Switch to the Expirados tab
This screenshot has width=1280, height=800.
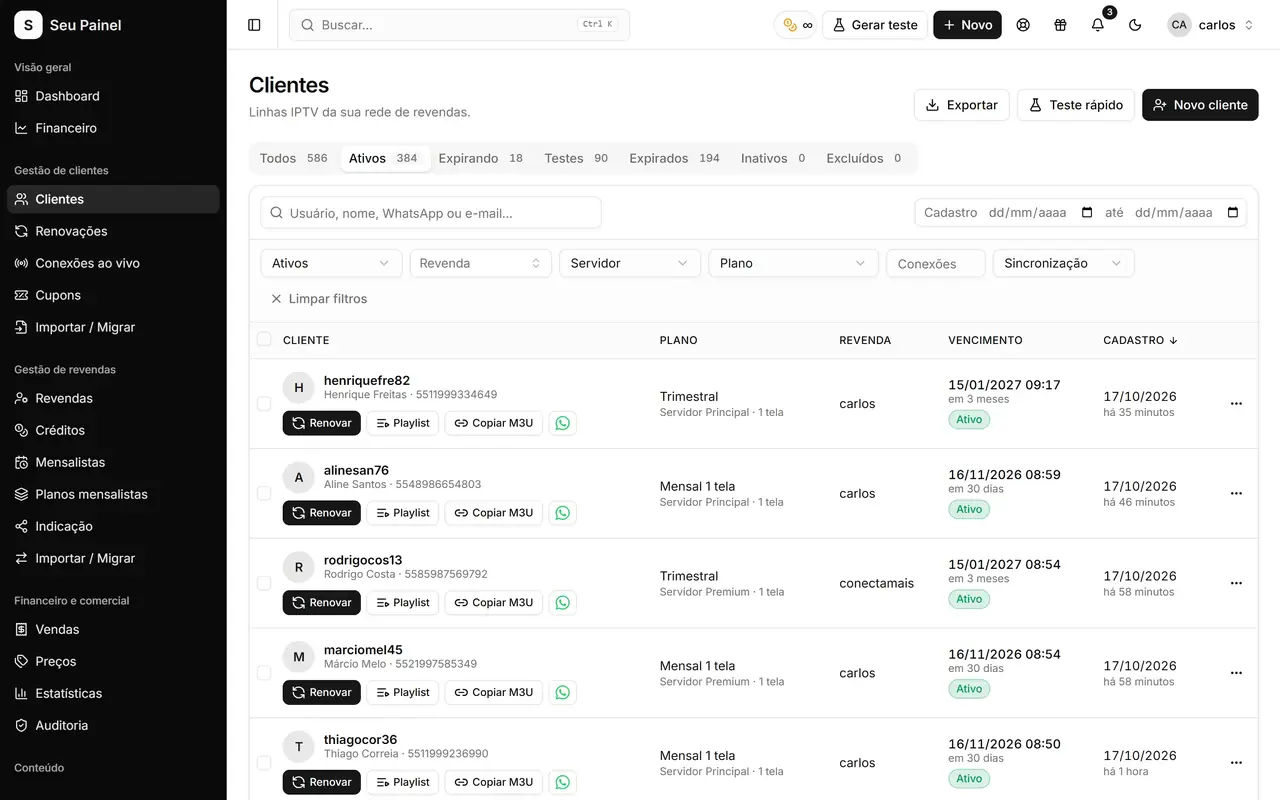point(675,158)
